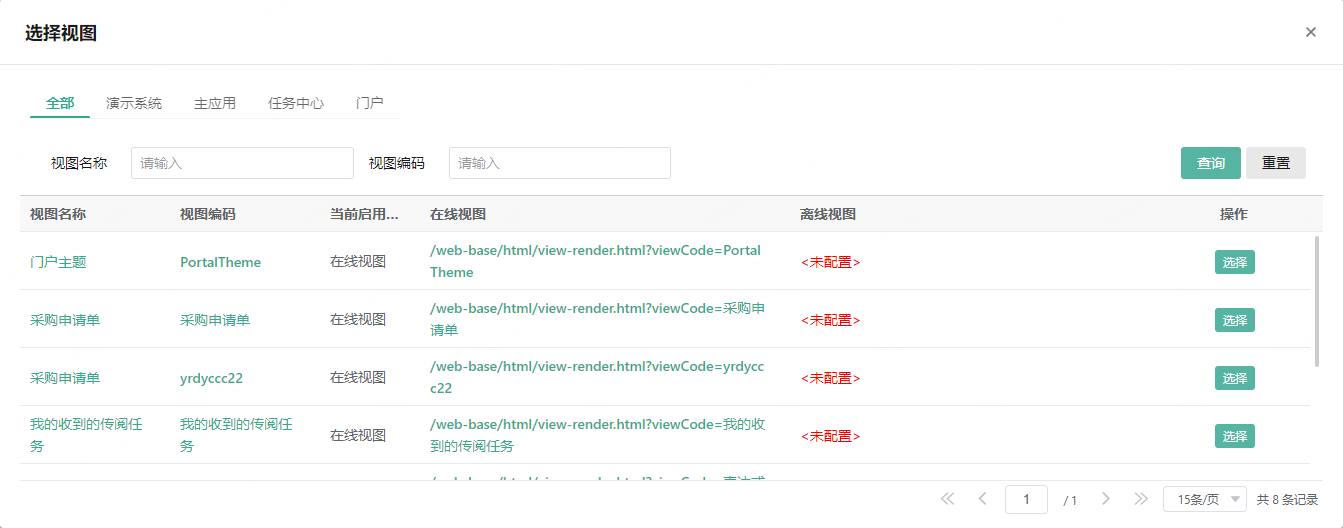Viewport: 1343px width, 528px height.
Task: Switch to the 任务中心 tab
Action: [x=296, y=103]
